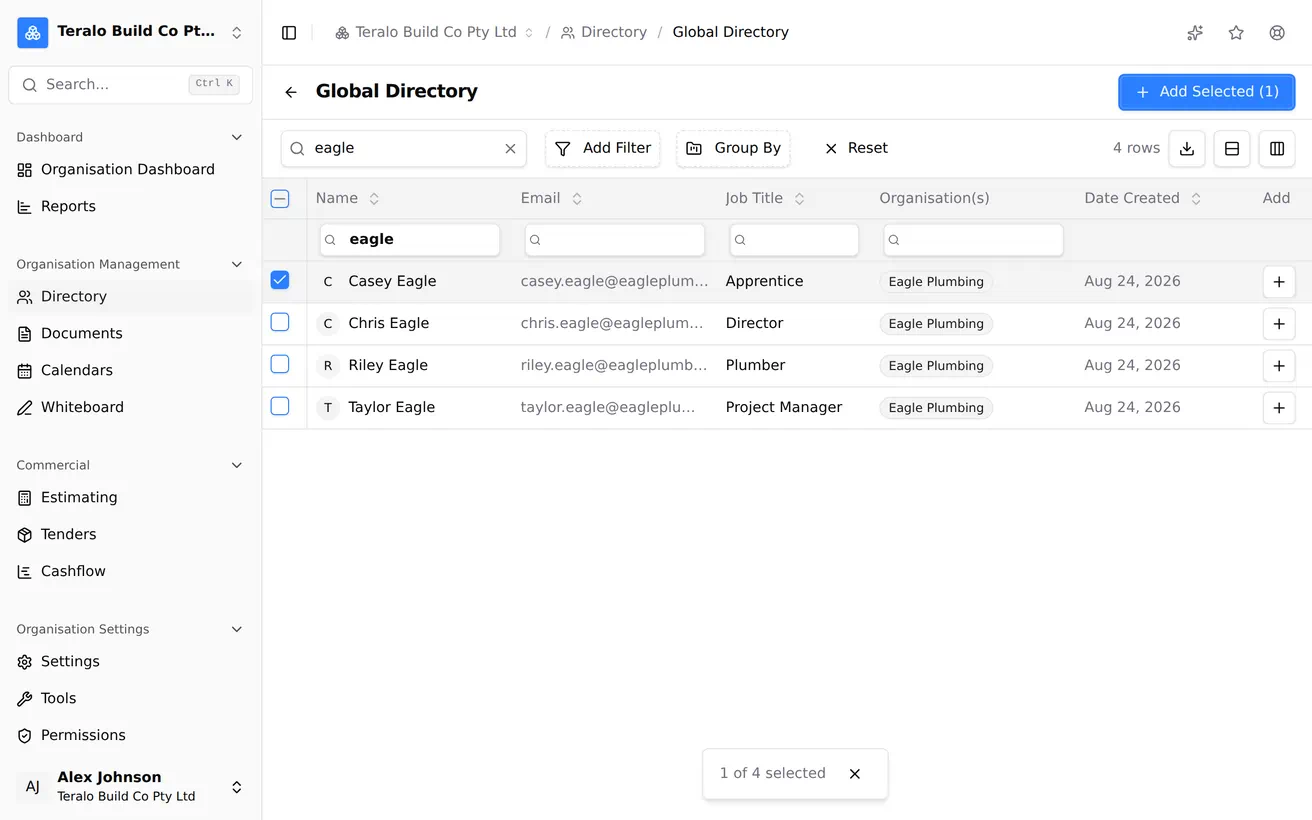Click the sparkle AI assistant icon

(1195, 33)
